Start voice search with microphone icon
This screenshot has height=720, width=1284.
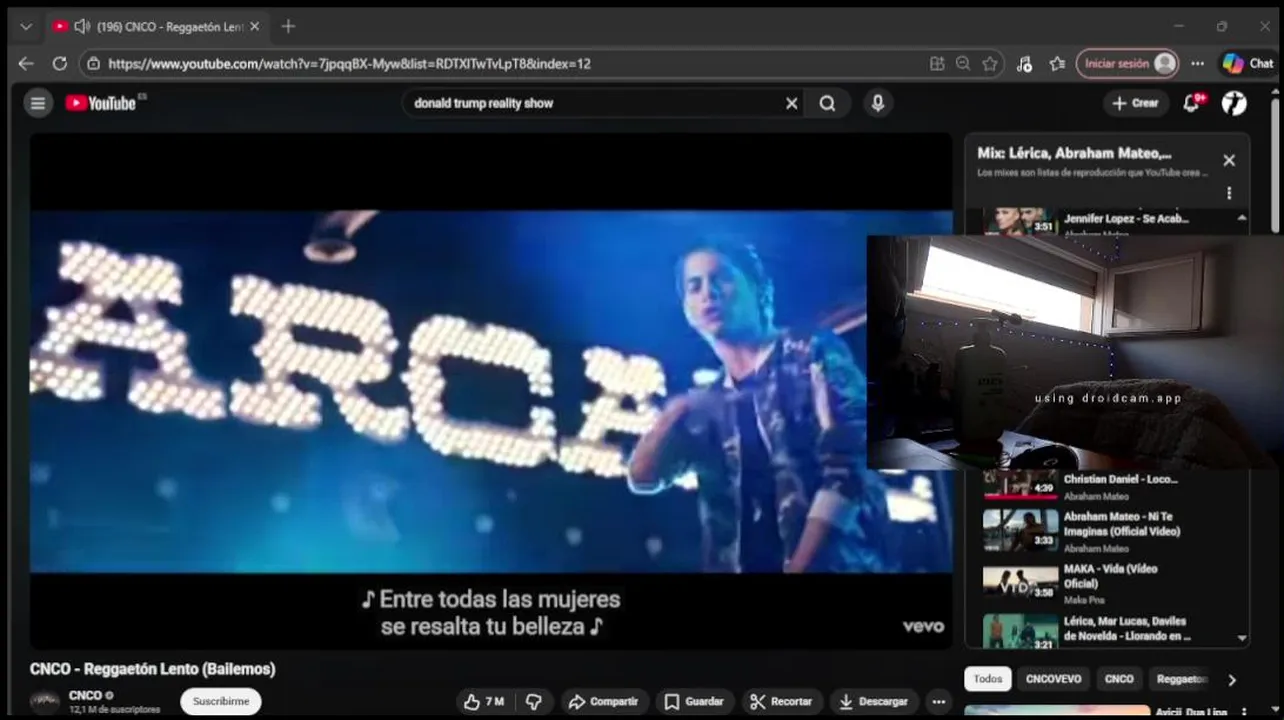coord(877,103)
